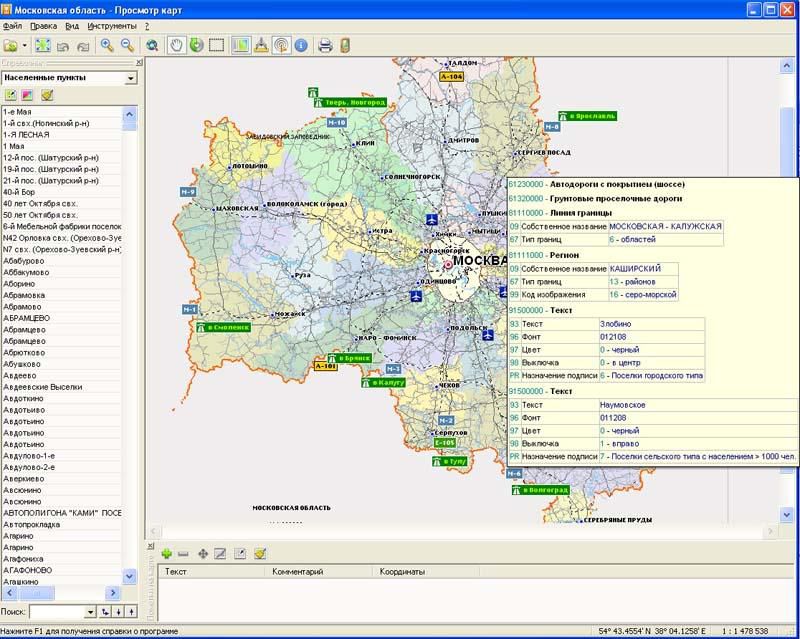Open the Файл menu
This screenshot has width=800, height=639.
click(12, 24)
